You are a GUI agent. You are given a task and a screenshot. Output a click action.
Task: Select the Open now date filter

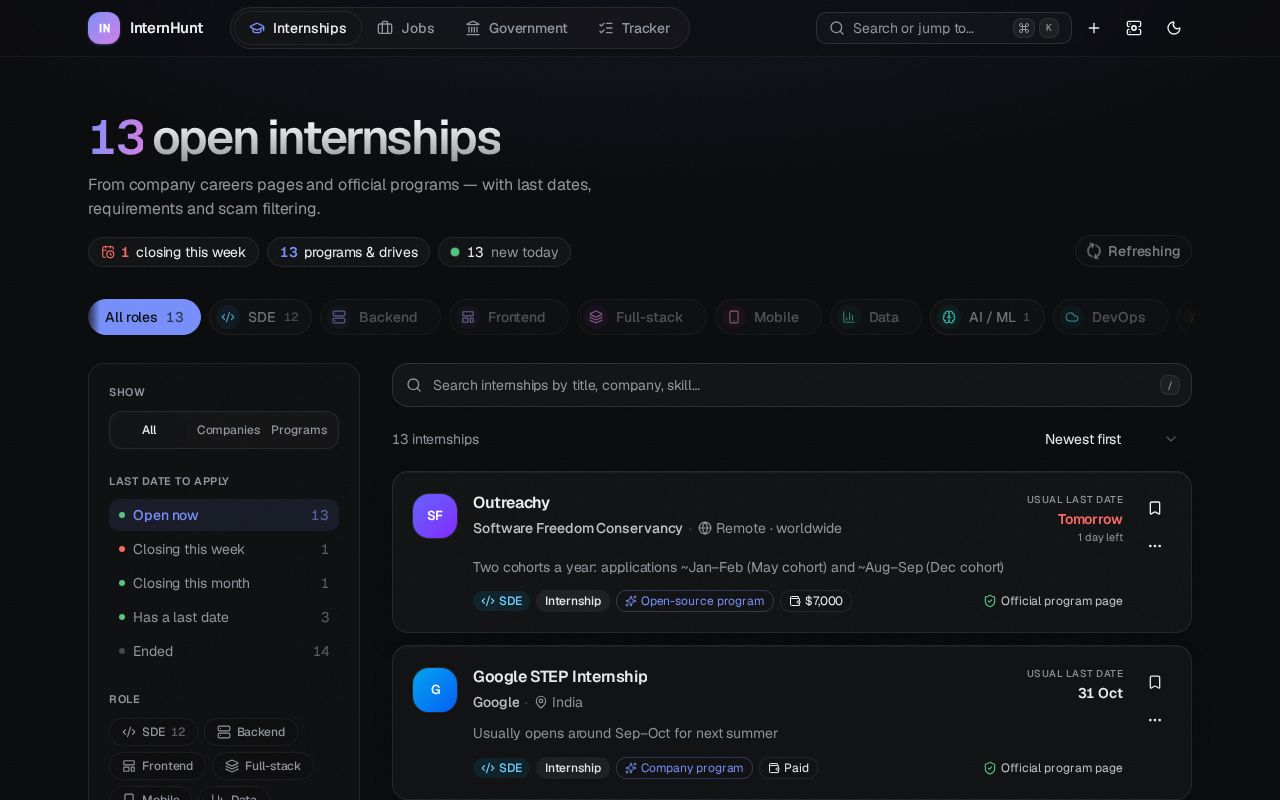(224, 515)
